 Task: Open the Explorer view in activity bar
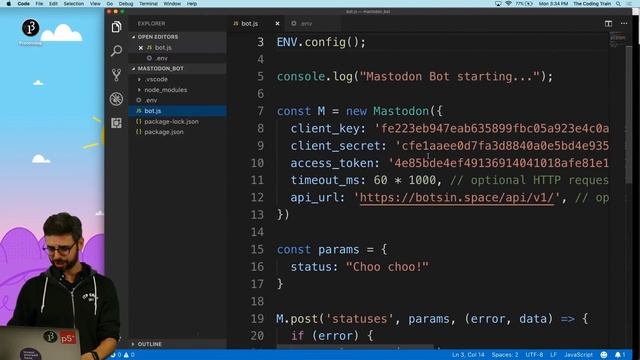pos(116,27)
